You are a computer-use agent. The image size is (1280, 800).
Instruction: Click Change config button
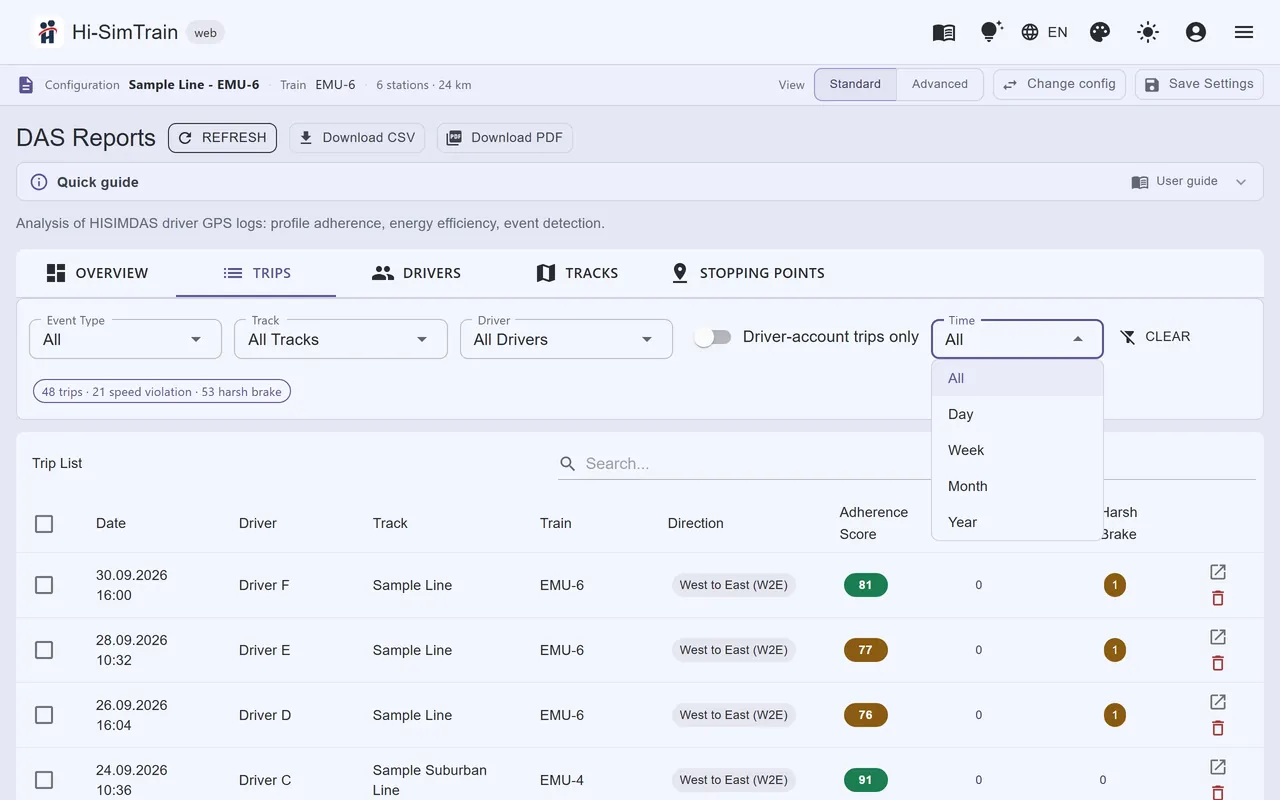tap(1059, 84)
